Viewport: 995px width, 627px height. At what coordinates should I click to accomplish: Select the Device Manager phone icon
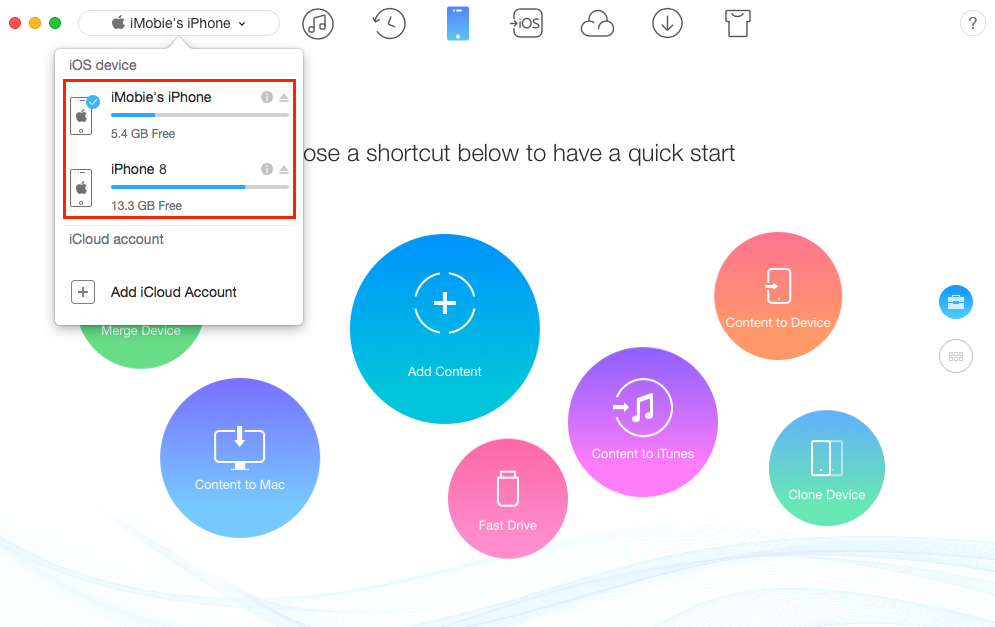(458, 23)
